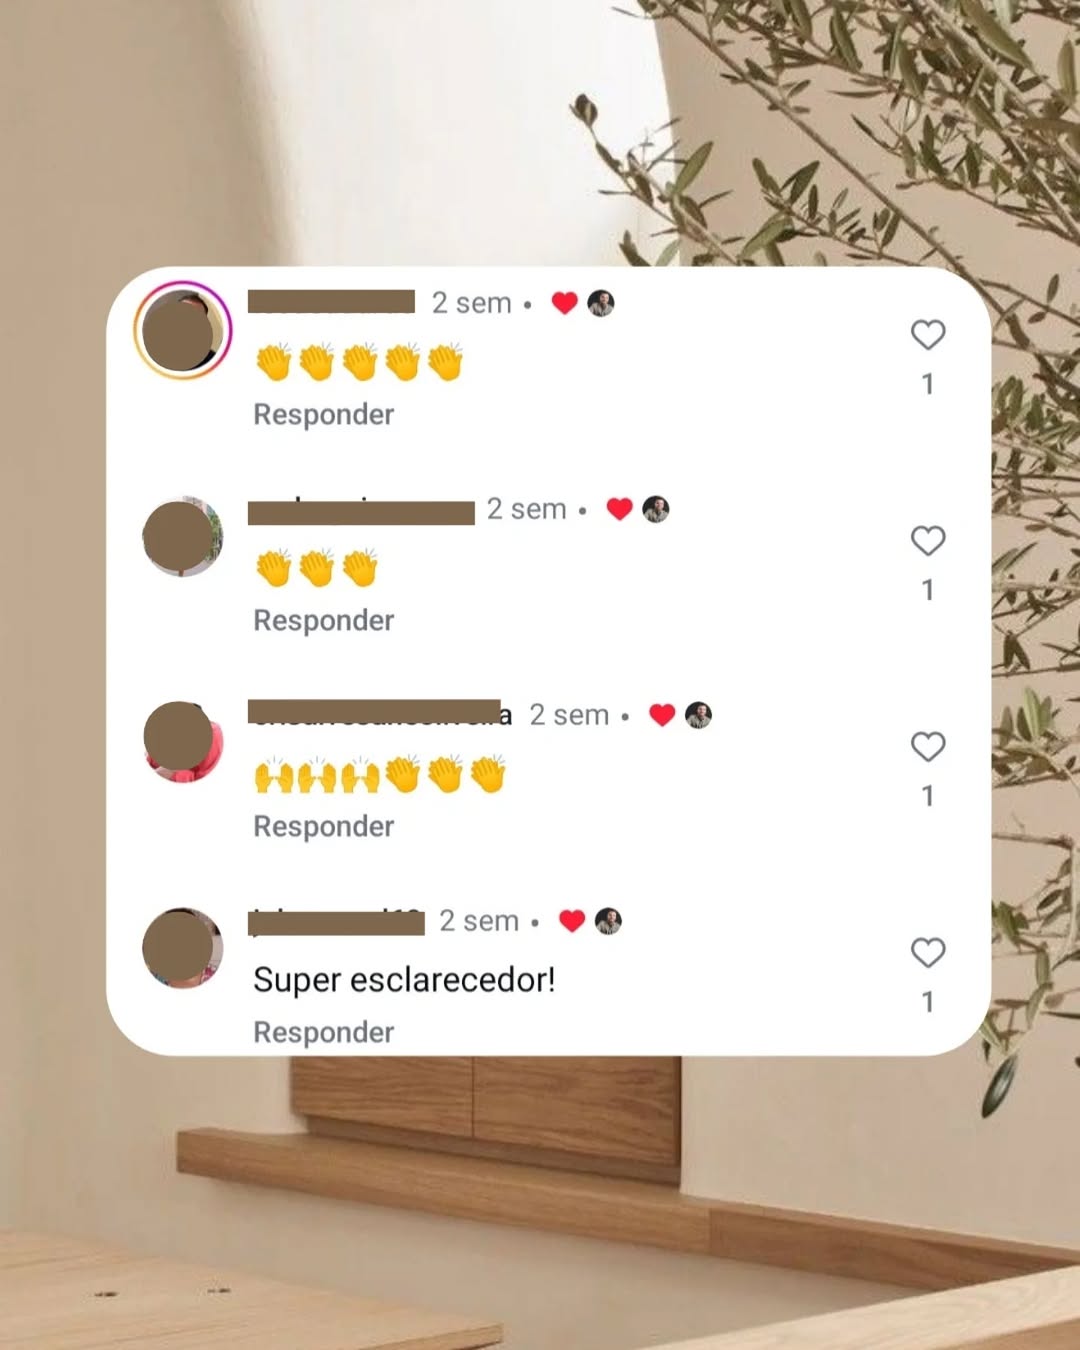Click Responder under the first comment
This screenshot has width=1080, height=1350.
click(x=323, y=414)
